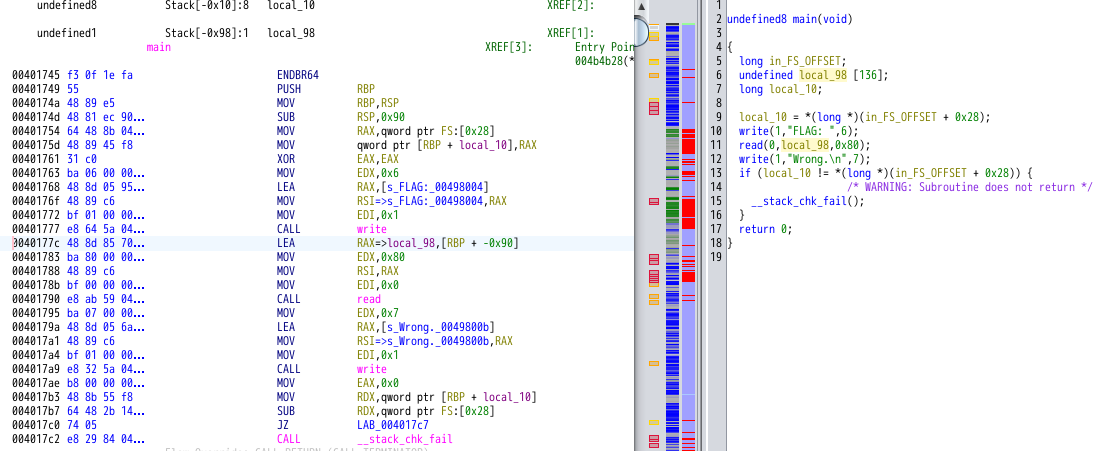Click undefined8 return type in decompiler
This screenshot has height=451, width=1097.
point(756,19)
